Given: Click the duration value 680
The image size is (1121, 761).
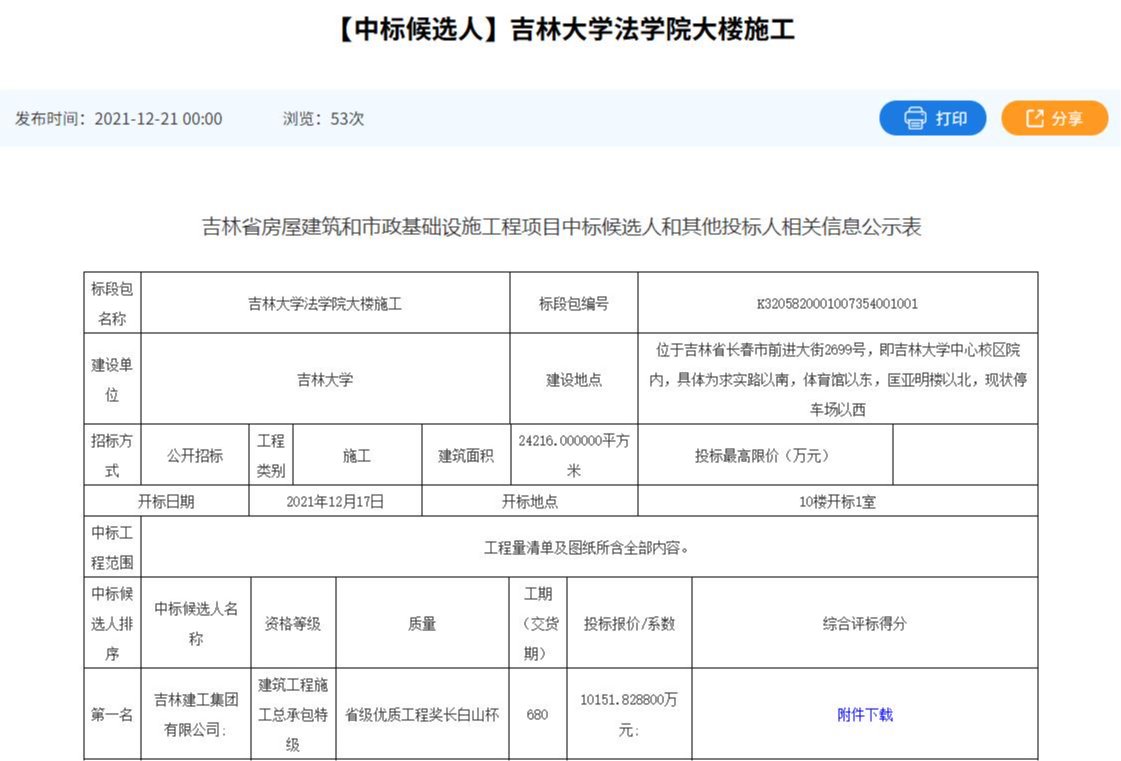Looking at the screenshot, I should pyautogui.click(x=538, y=714).
